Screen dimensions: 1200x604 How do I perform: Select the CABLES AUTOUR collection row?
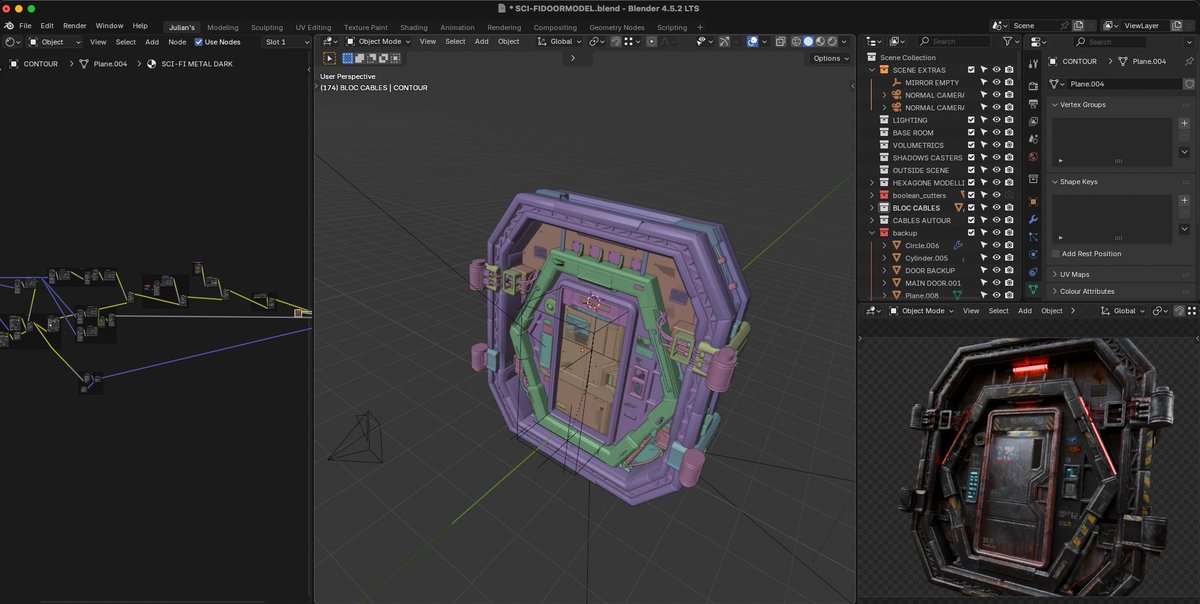click(x=921, y=220)
